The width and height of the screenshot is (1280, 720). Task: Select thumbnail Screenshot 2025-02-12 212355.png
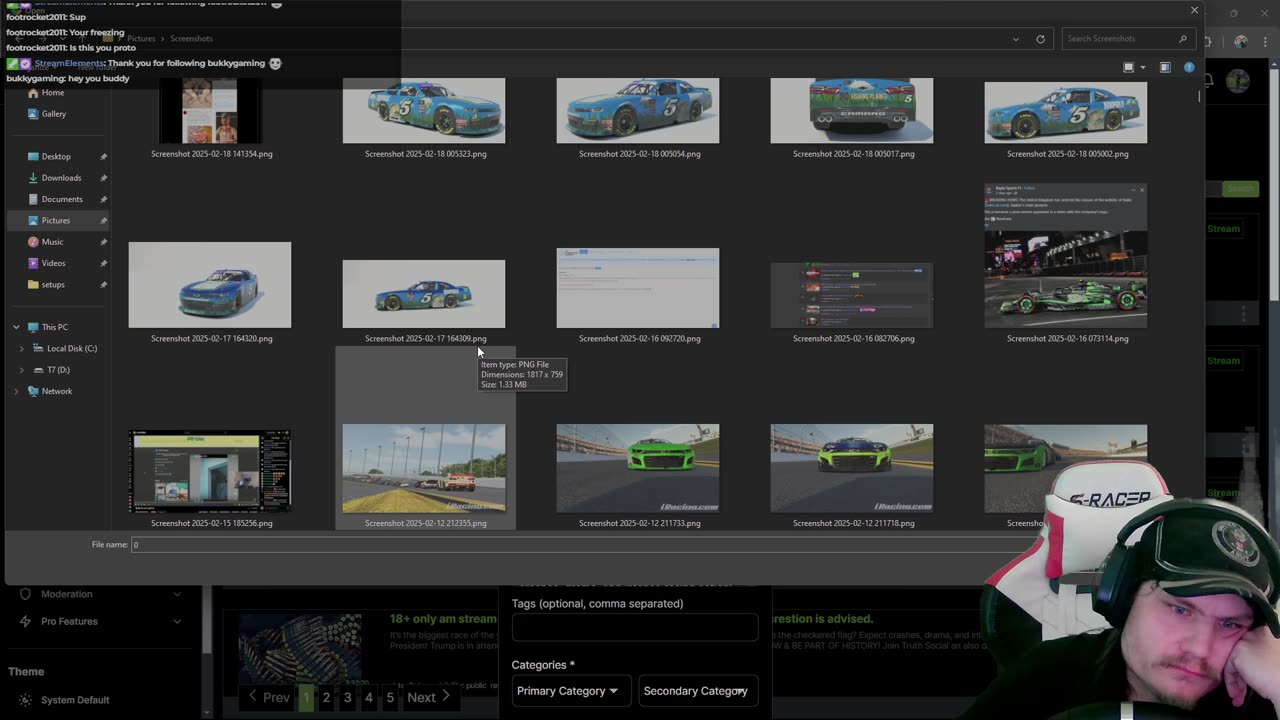pos(424,468)
